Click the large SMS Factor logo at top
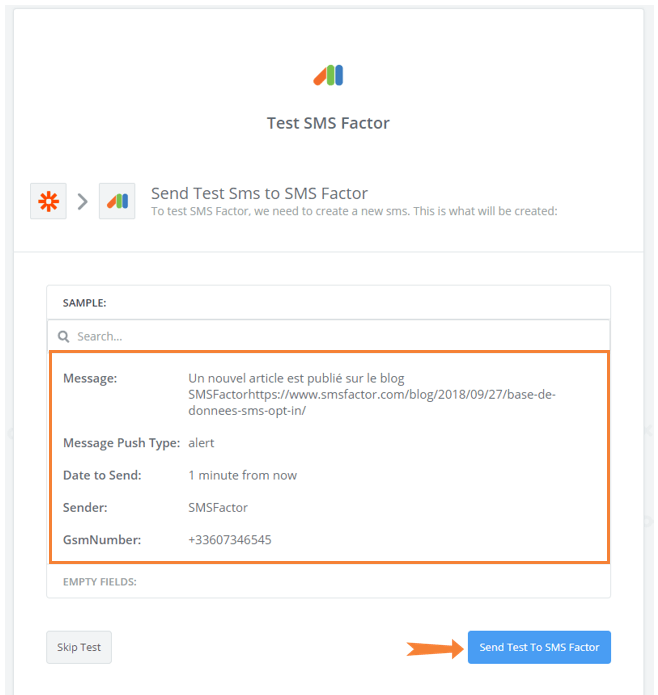The width and height of the screenshot is (658, 695). pos(328,75)
